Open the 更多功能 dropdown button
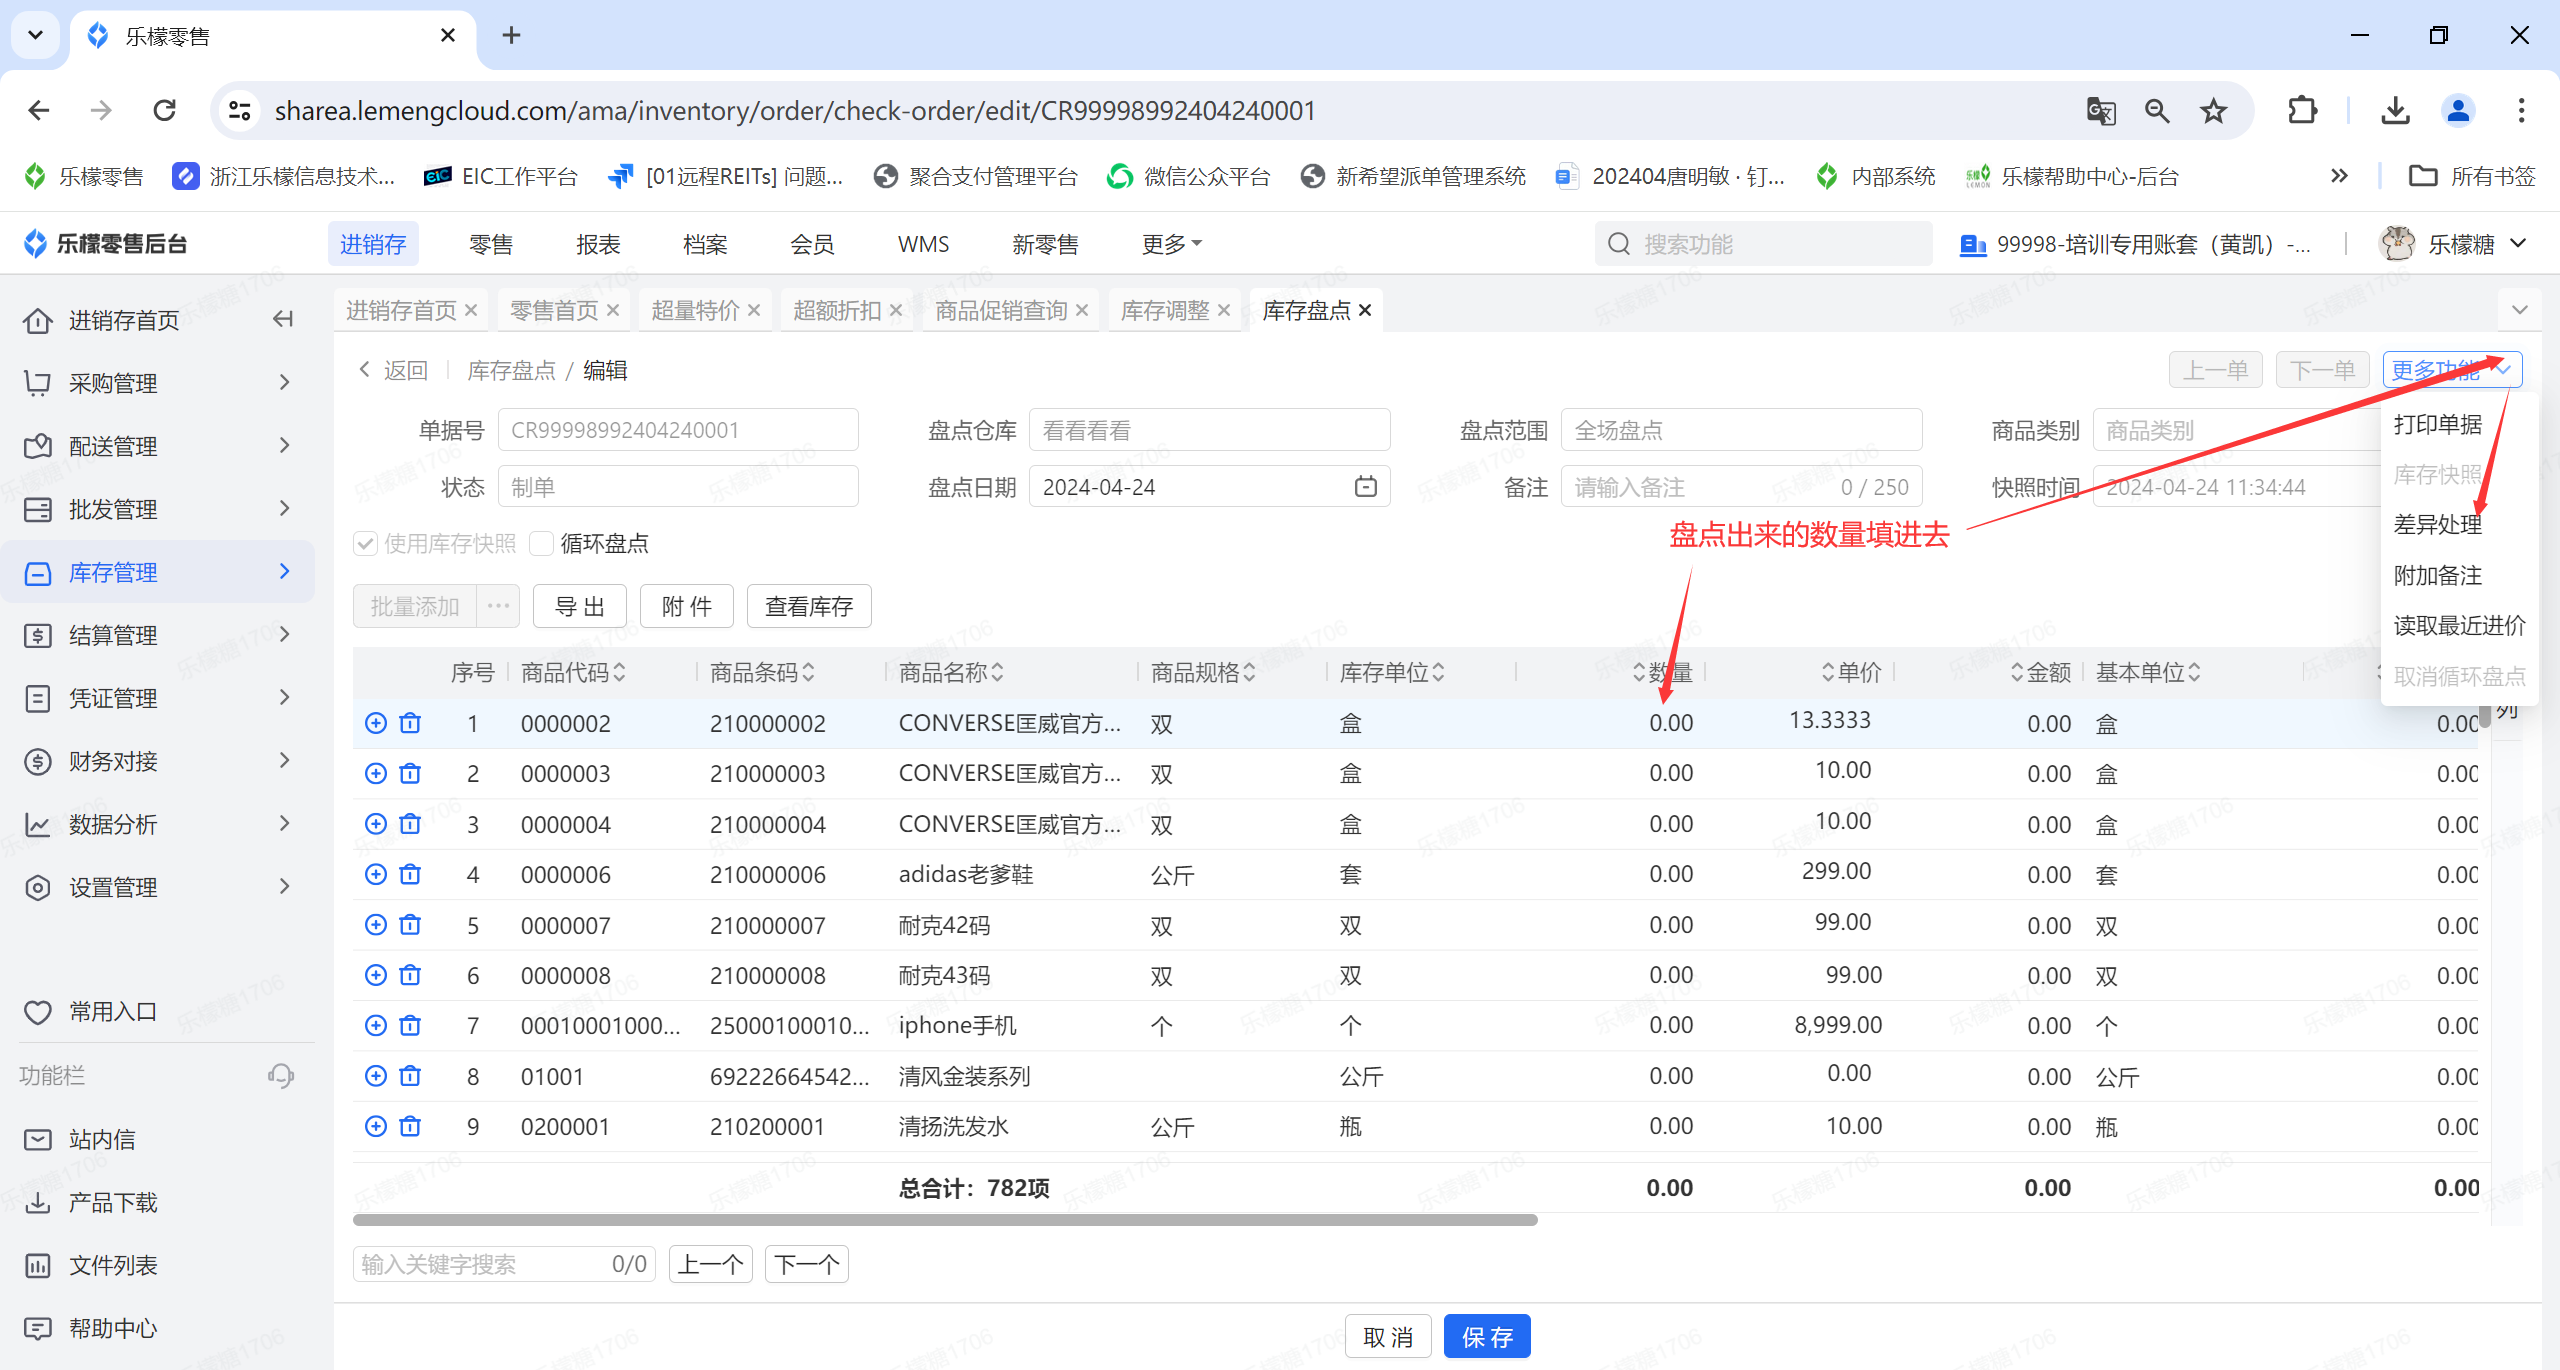 (2452, 370)
